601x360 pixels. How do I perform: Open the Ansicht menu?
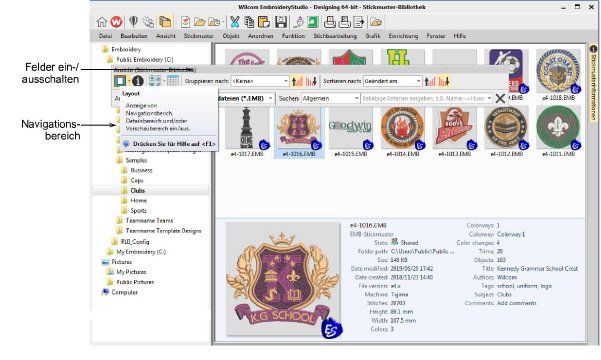coord(166,36)
